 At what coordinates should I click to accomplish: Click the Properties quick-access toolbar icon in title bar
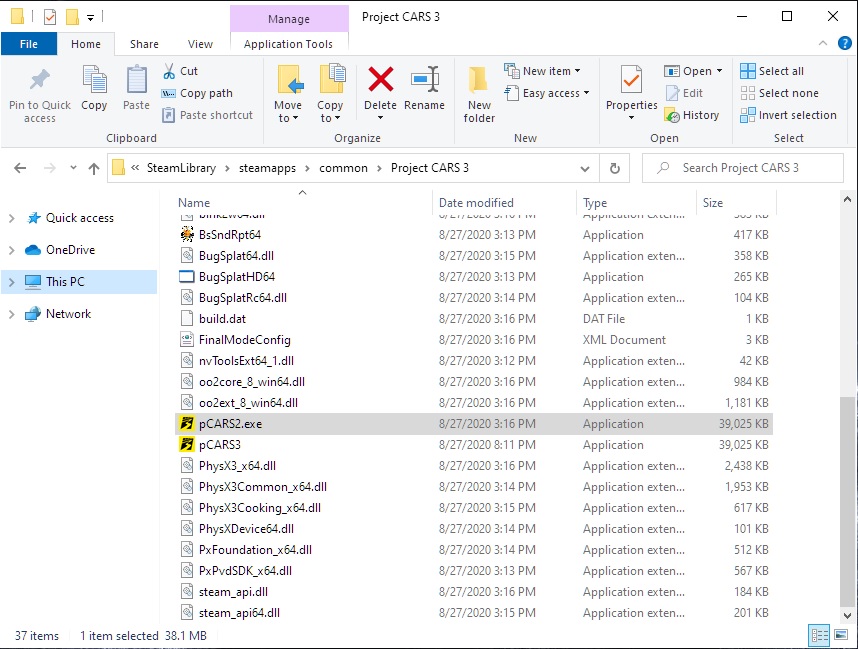(50, 18)
